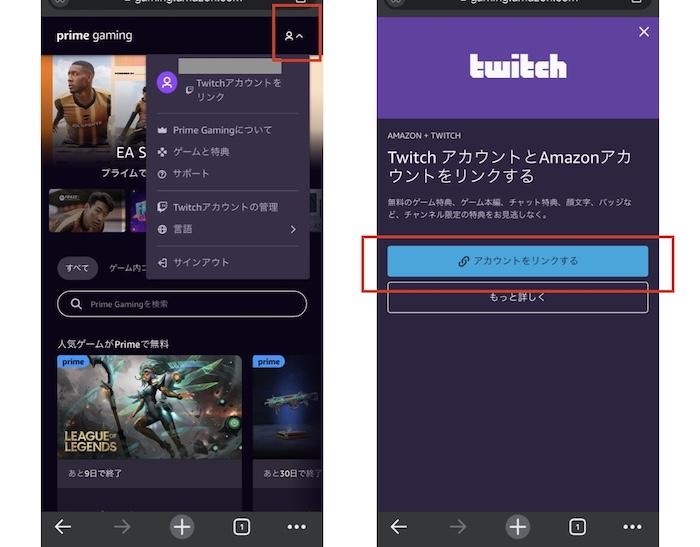Image resolution: width=700 pixels, height=547 pixels.
Task: Close the Twitch link dialog with X
Action: coord(644,32)
